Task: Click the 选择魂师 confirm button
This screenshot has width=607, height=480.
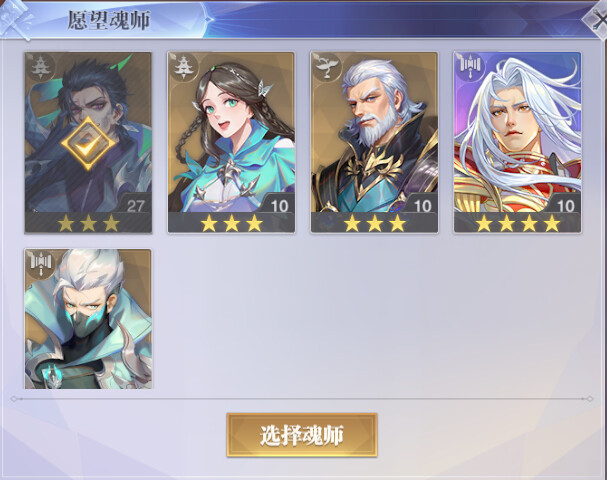Action: point(302,435)
